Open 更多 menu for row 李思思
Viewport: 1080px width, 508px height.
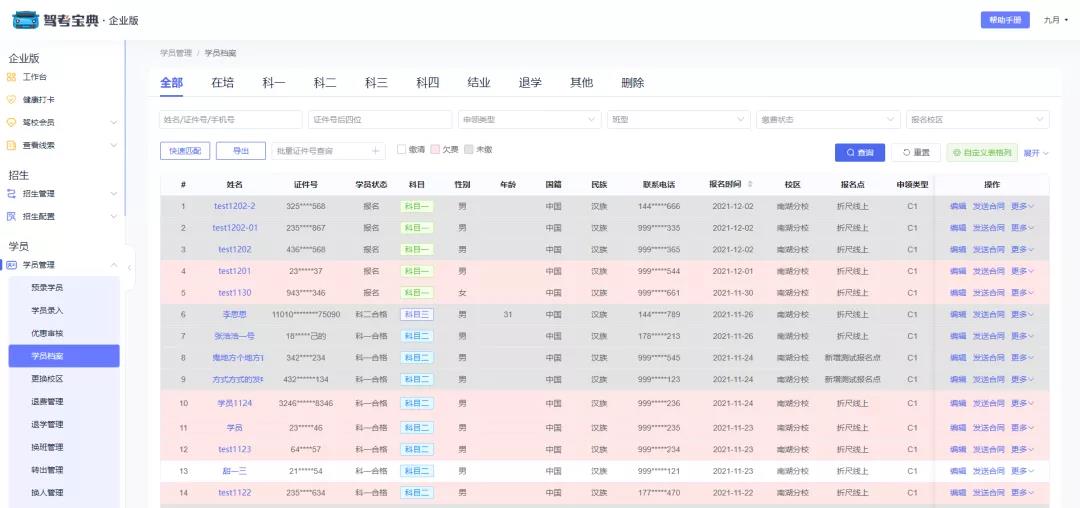point(1023,315)
